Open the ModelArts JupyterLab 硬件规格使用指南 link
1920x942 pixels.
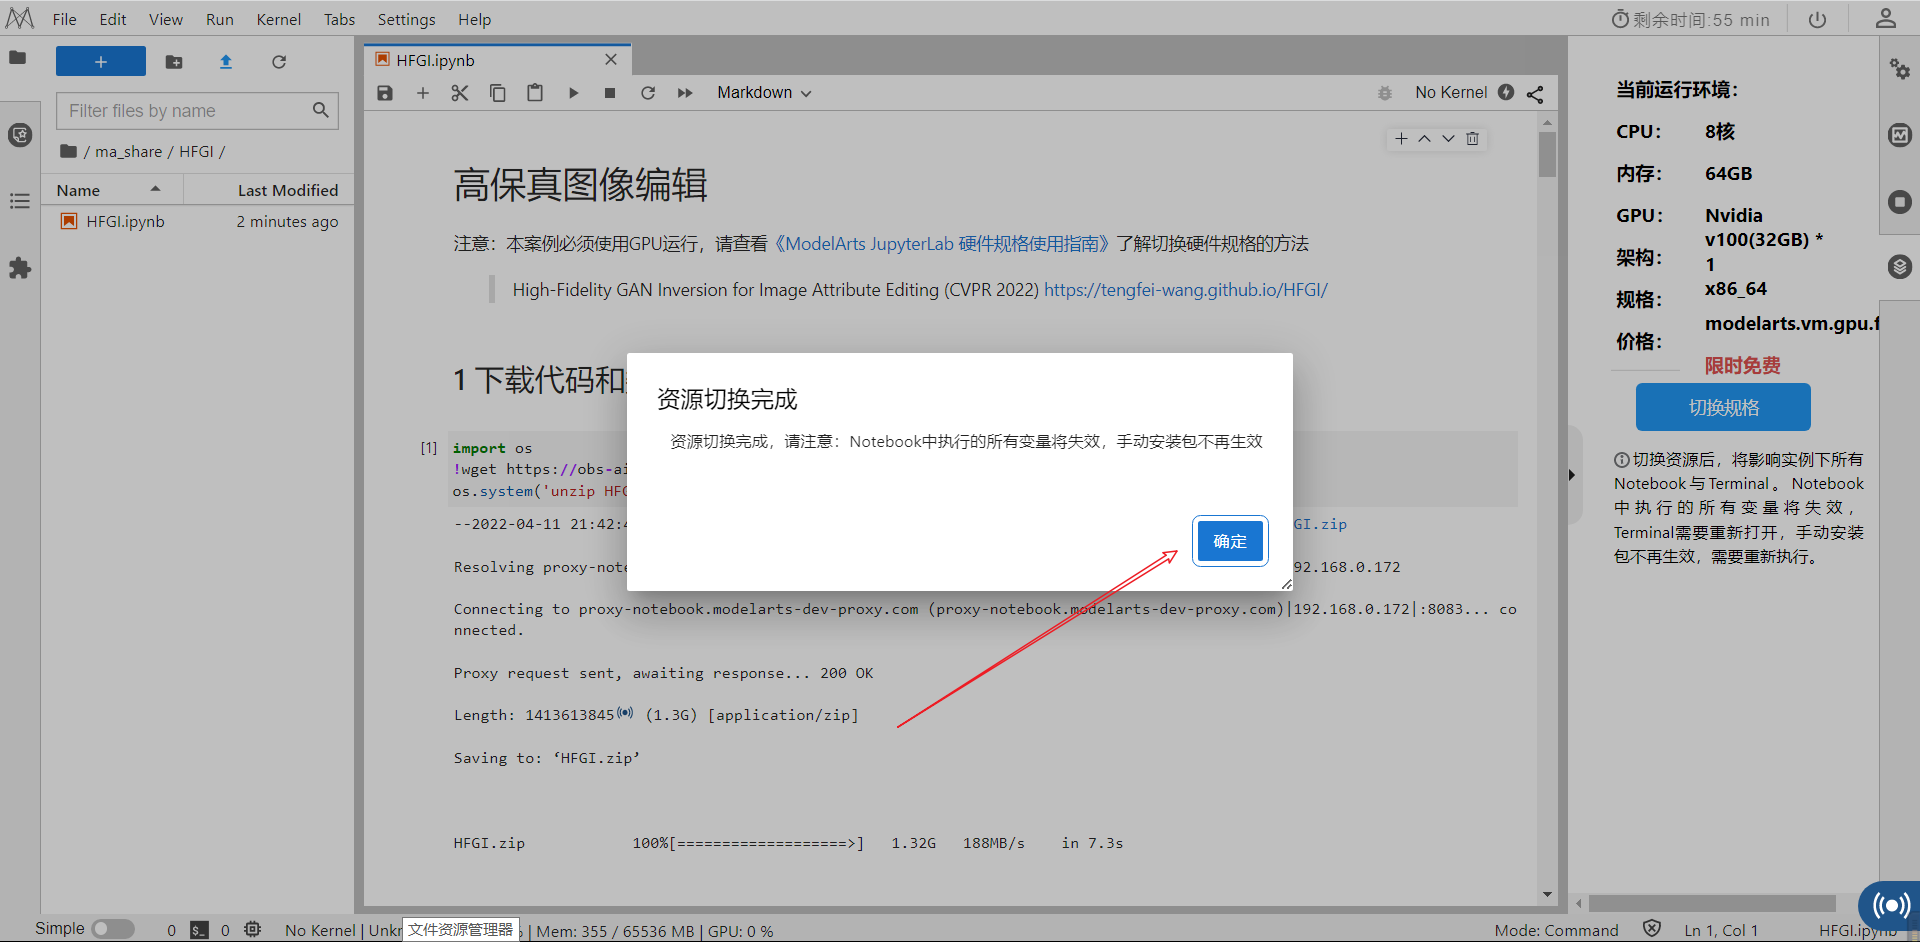coord(942,244)
